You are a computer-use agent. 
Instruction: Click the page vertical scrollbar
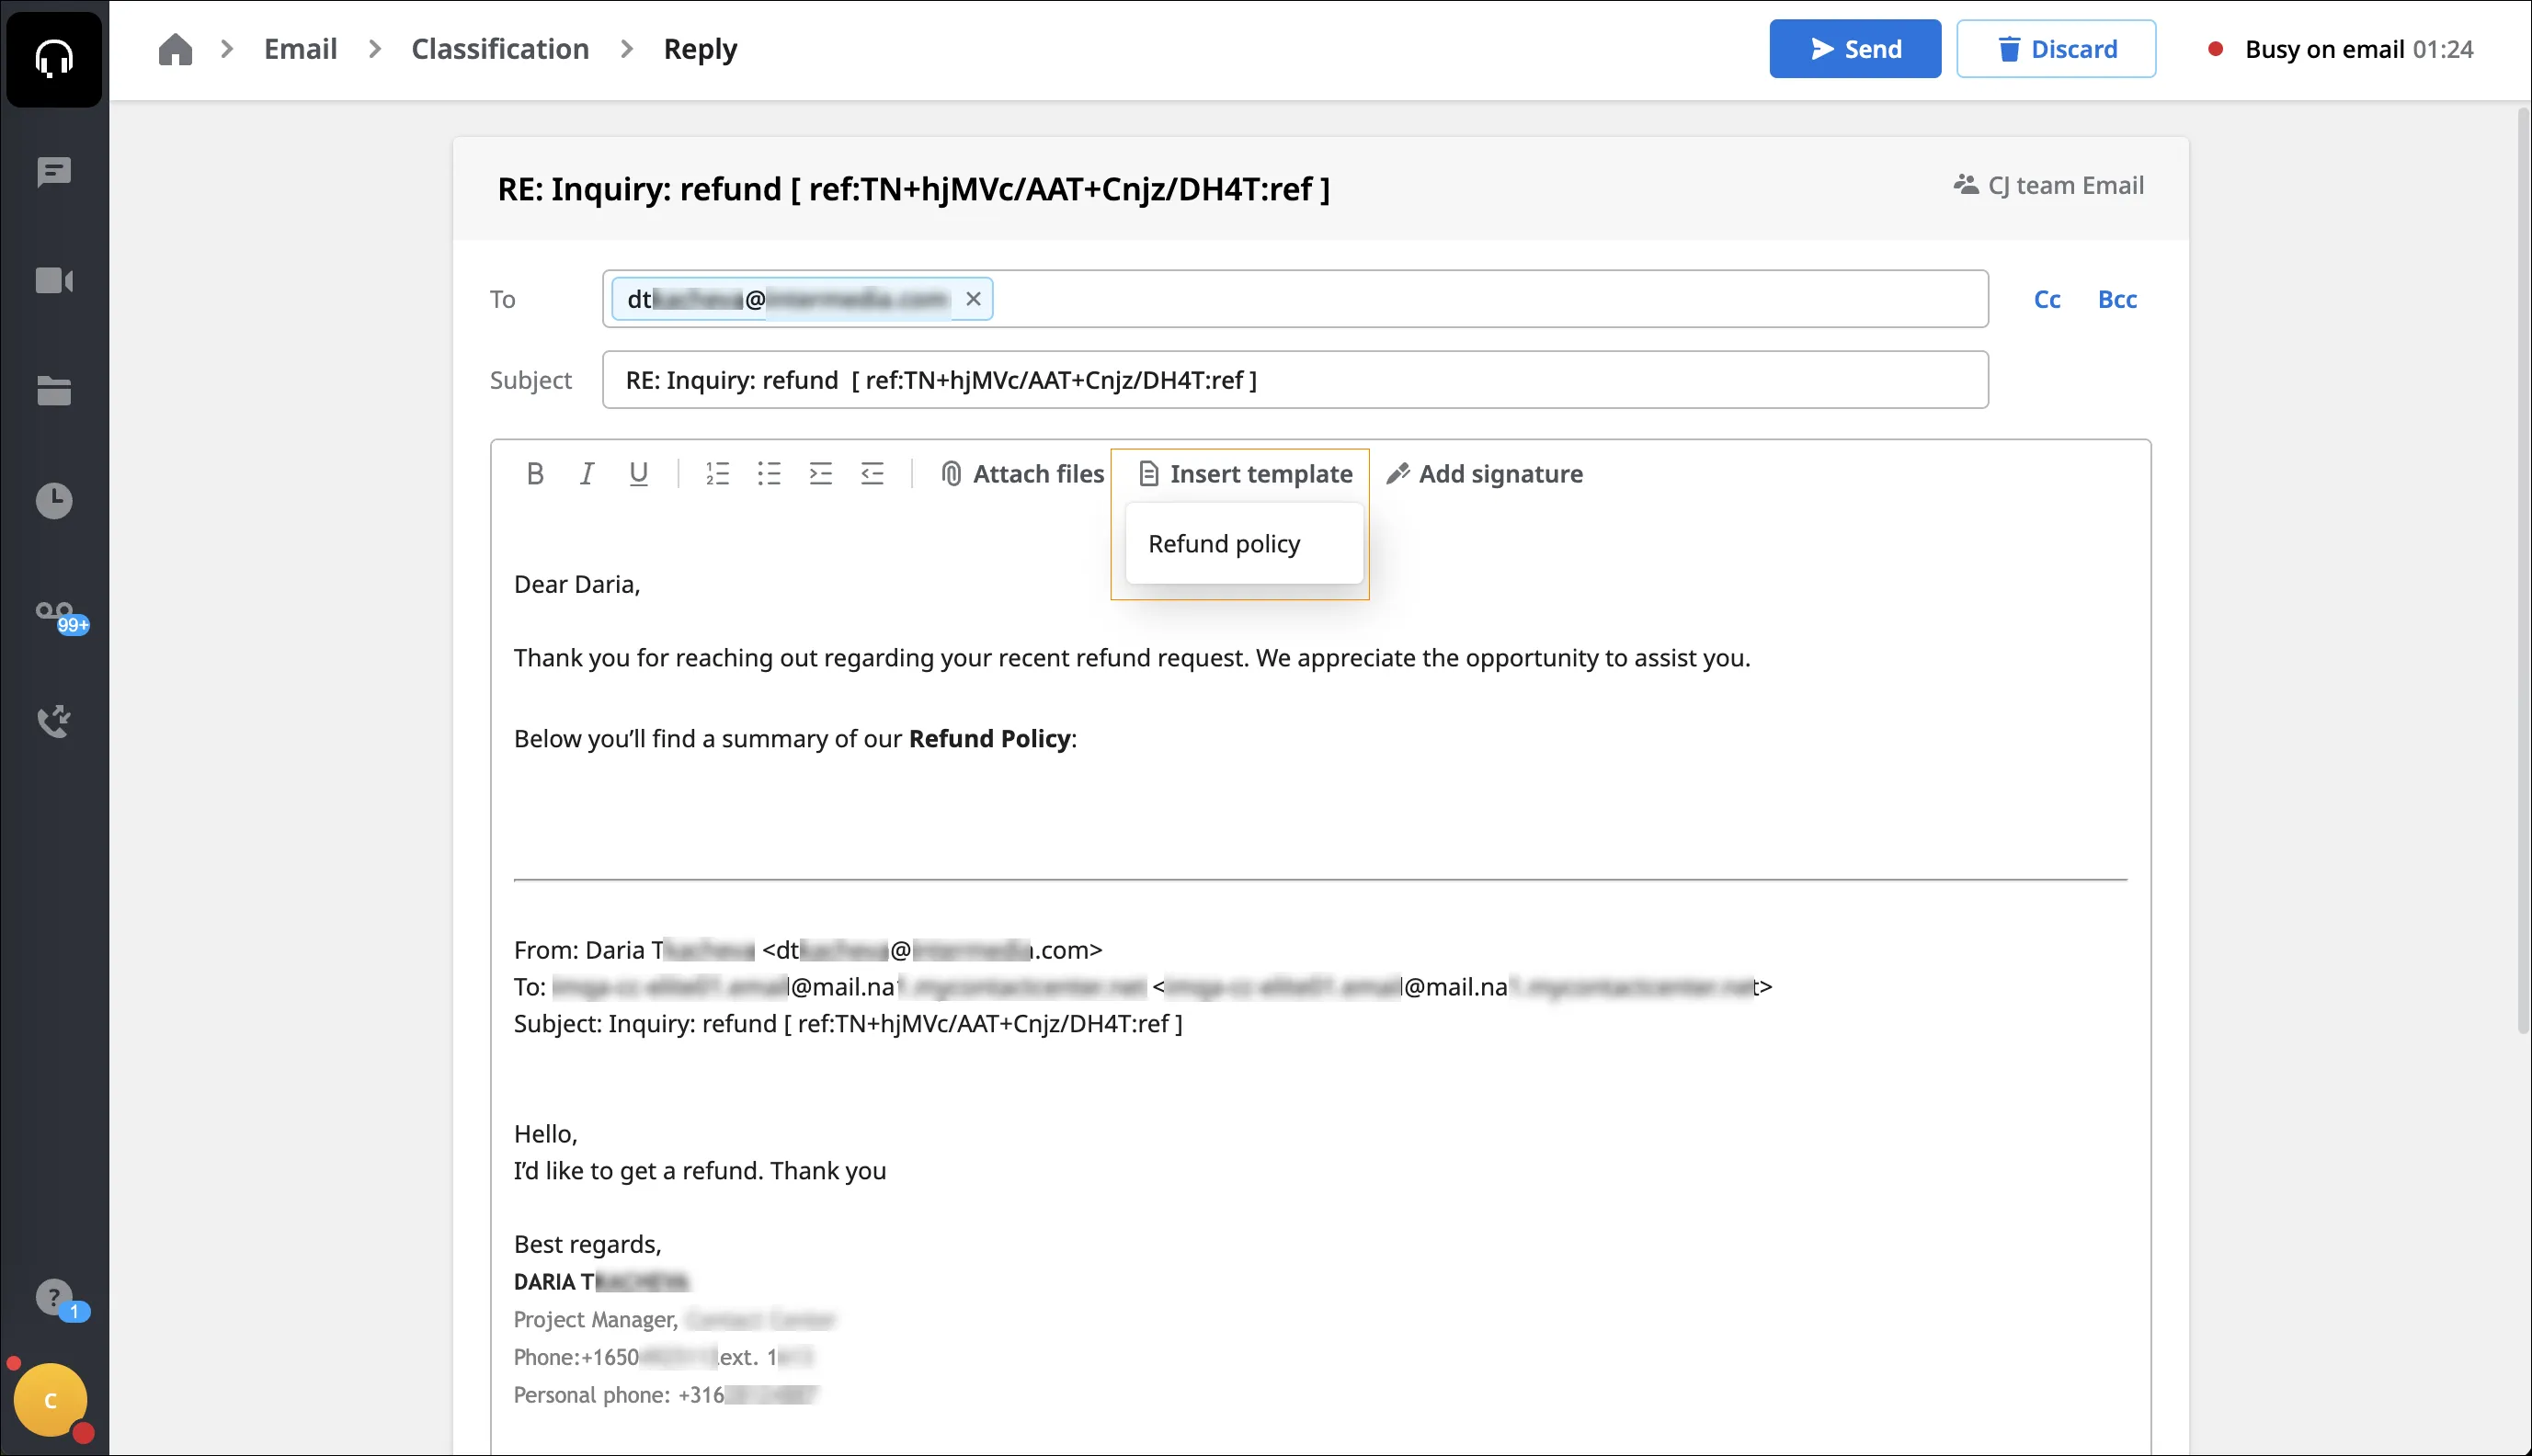click(2524, 570)
